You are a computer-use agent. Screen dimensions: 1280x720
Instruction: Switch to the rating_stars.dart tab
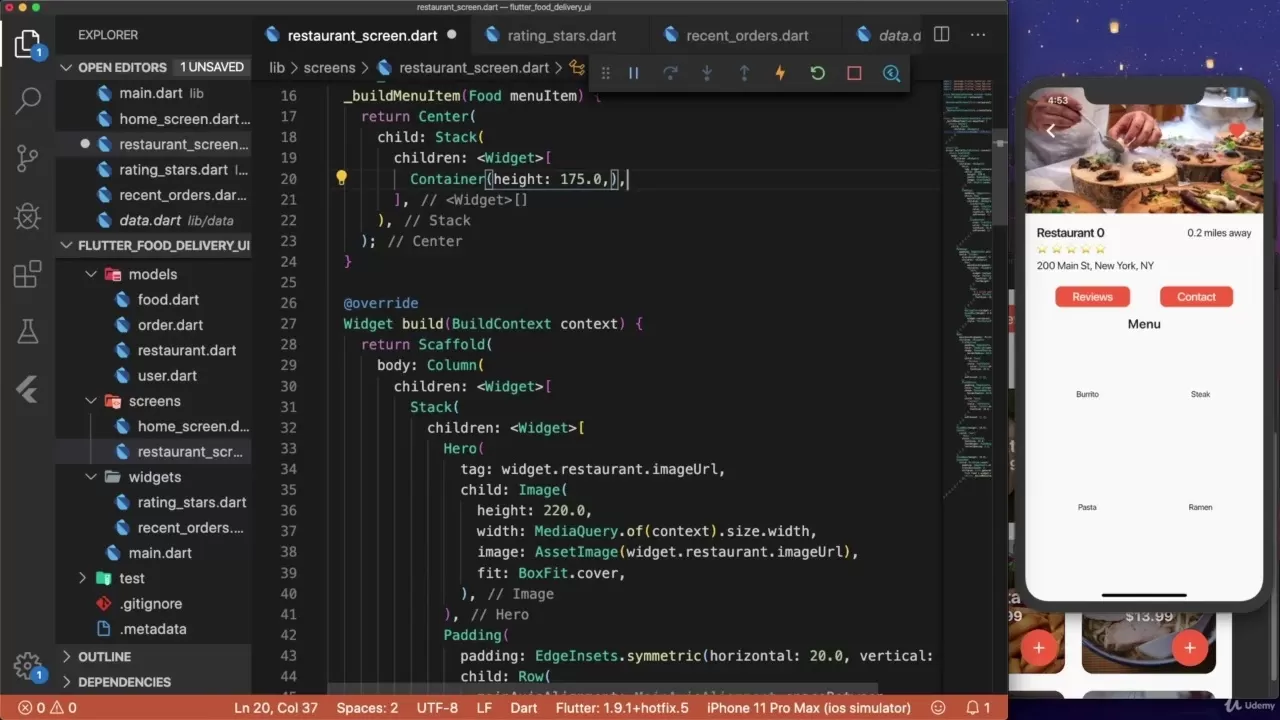[x=561, y=35]
